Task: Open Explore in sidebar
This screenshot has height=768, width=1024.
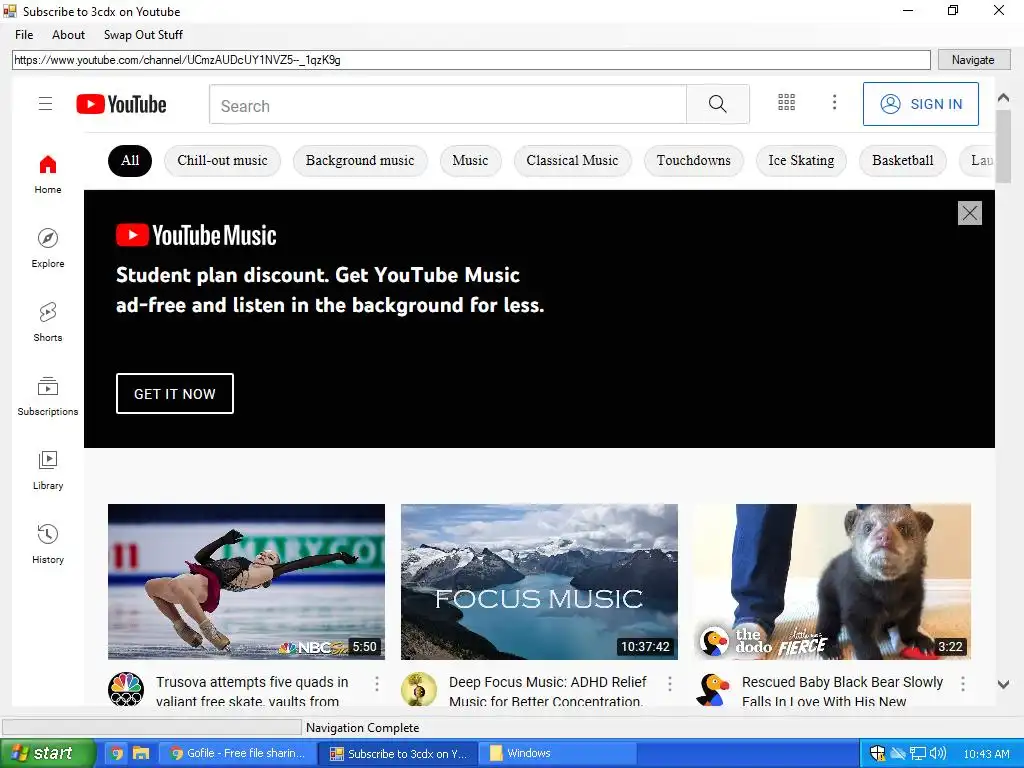Action: (x=48, y=248)
